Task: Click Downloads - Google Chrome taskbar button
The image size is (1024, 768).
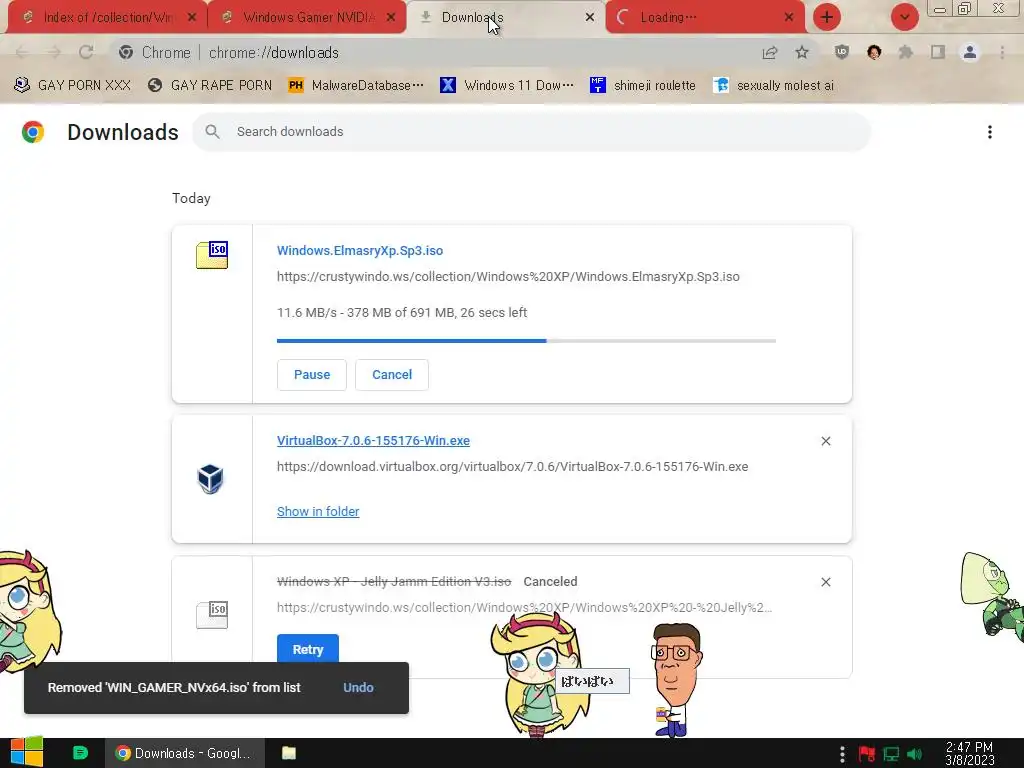Action: tap(185, 753)
